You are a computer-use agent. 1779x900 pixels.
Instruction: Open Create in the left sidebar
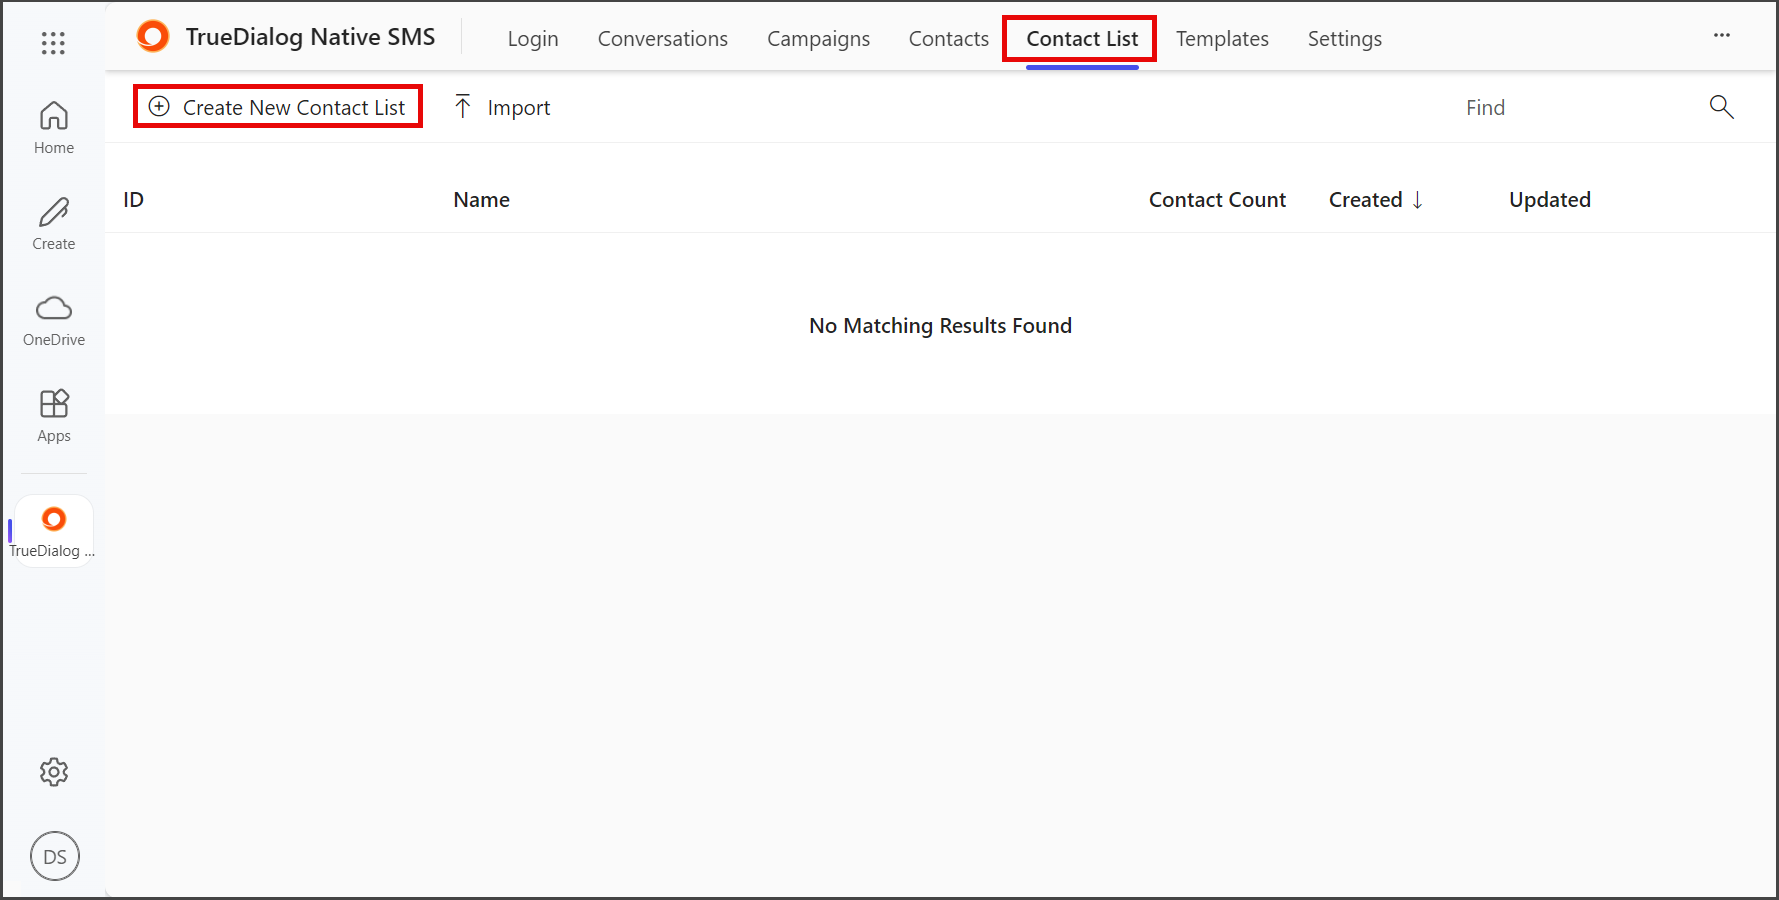(54, 224)
